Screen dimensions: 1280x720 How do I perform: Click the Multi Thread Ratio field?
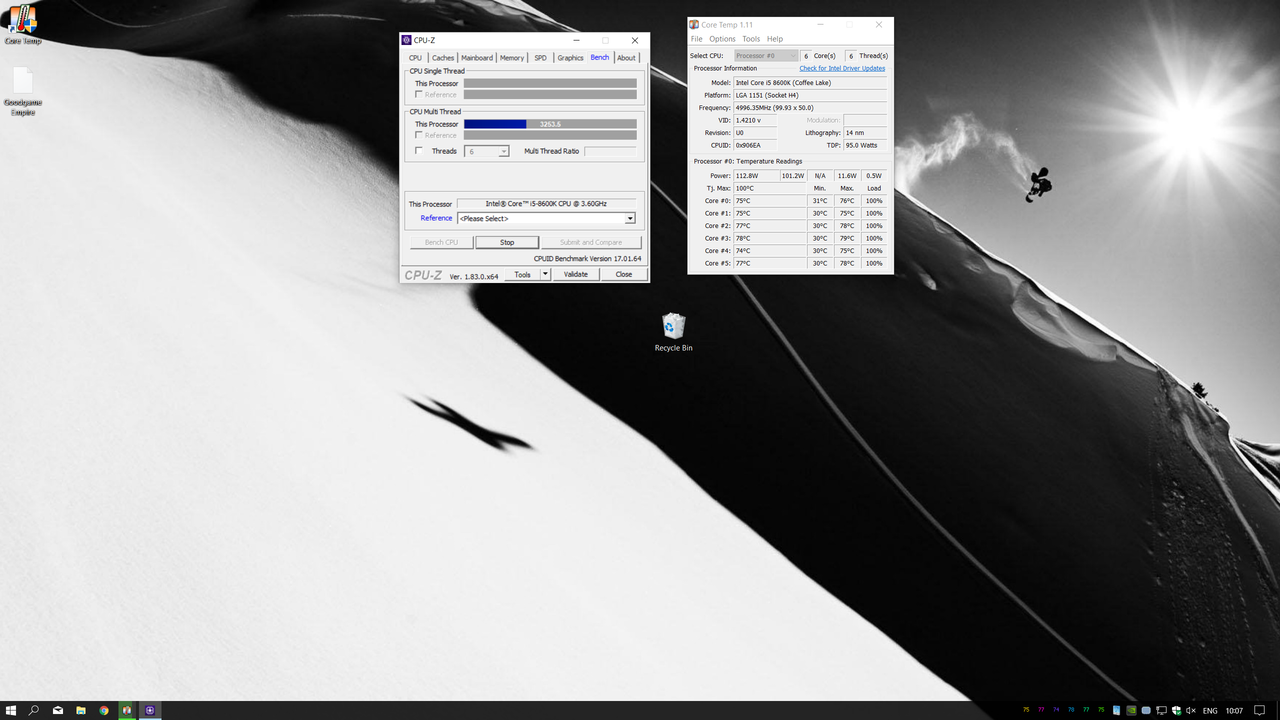pos(611,151)
